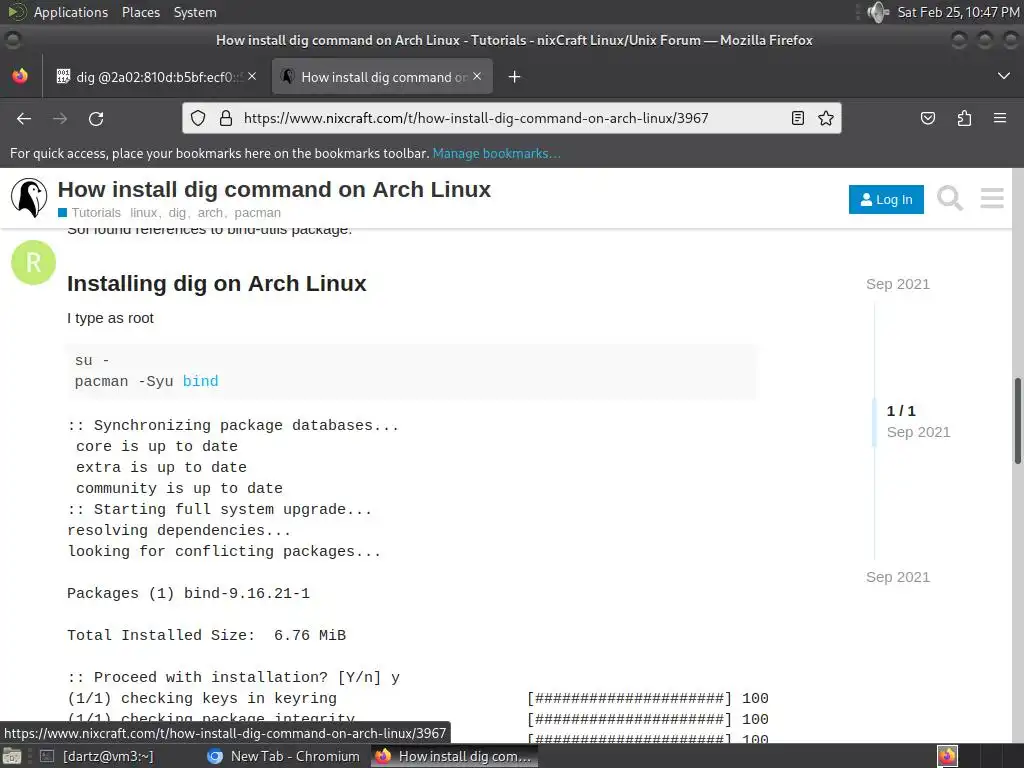Close the 'How install dig command' tab
Viewport: 1024px width, 768px height.
pos(477,76)
